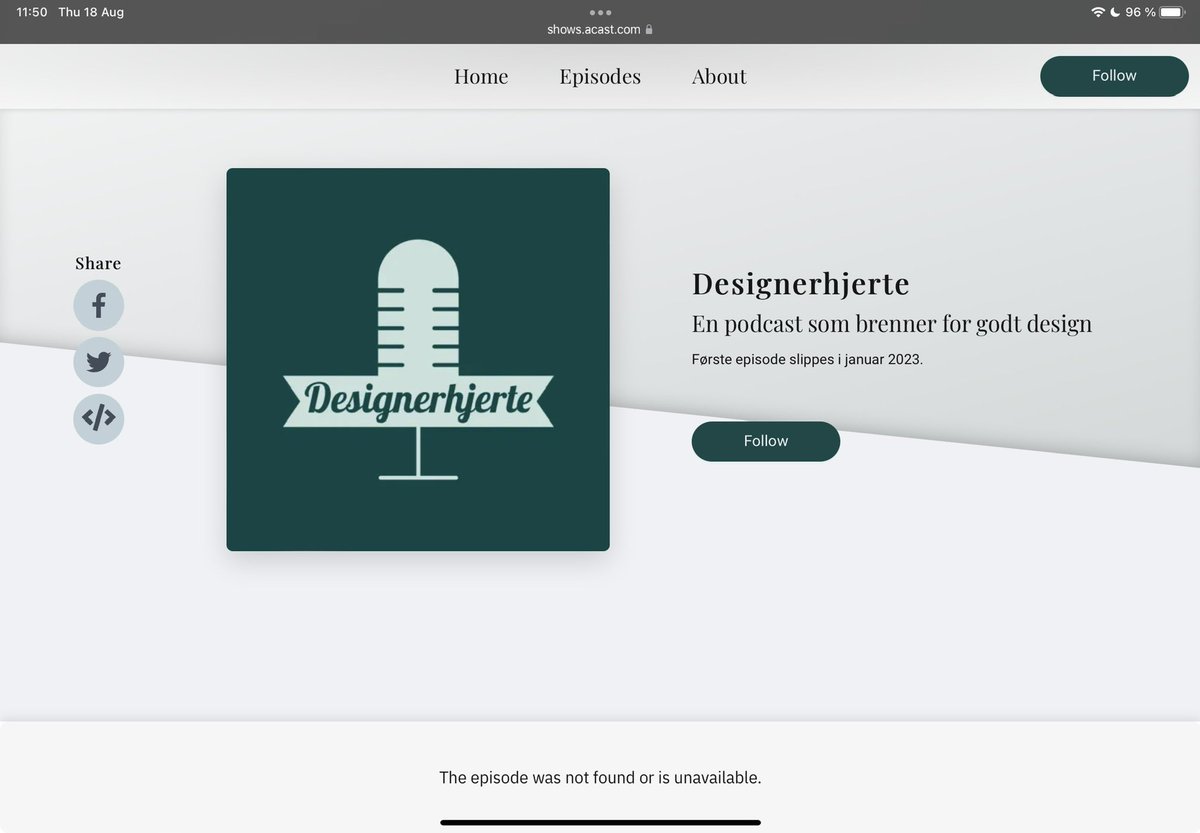The width and height of the screenshot is (1200, 833).
Task: Share the show on Twitter
Action: coord(98,362)
